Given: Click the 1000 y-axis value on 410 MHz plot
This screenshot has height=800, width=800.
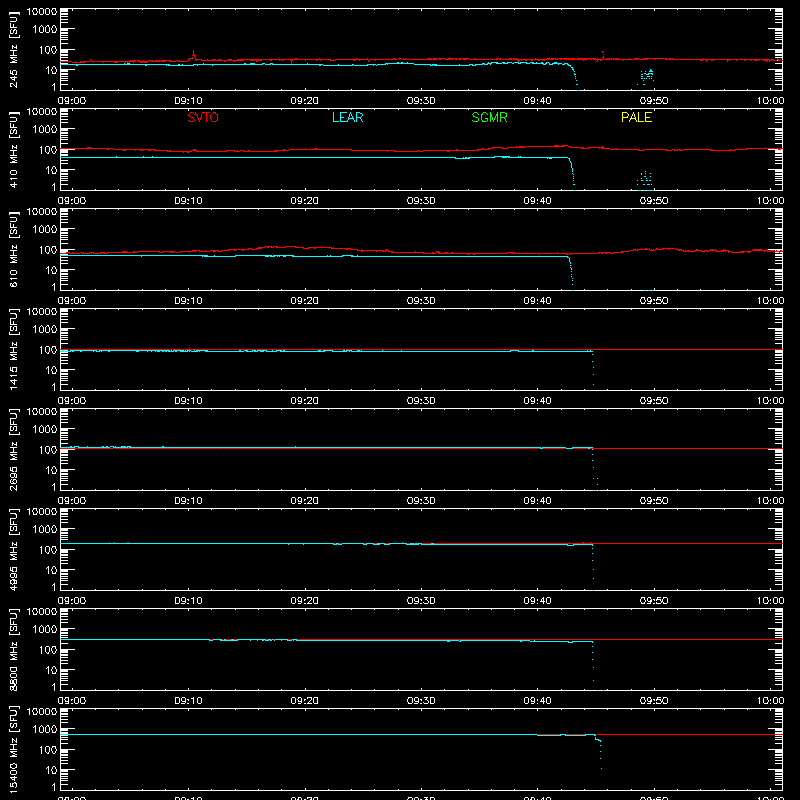Looking at the screenshot, I should [x=45, y=129].
